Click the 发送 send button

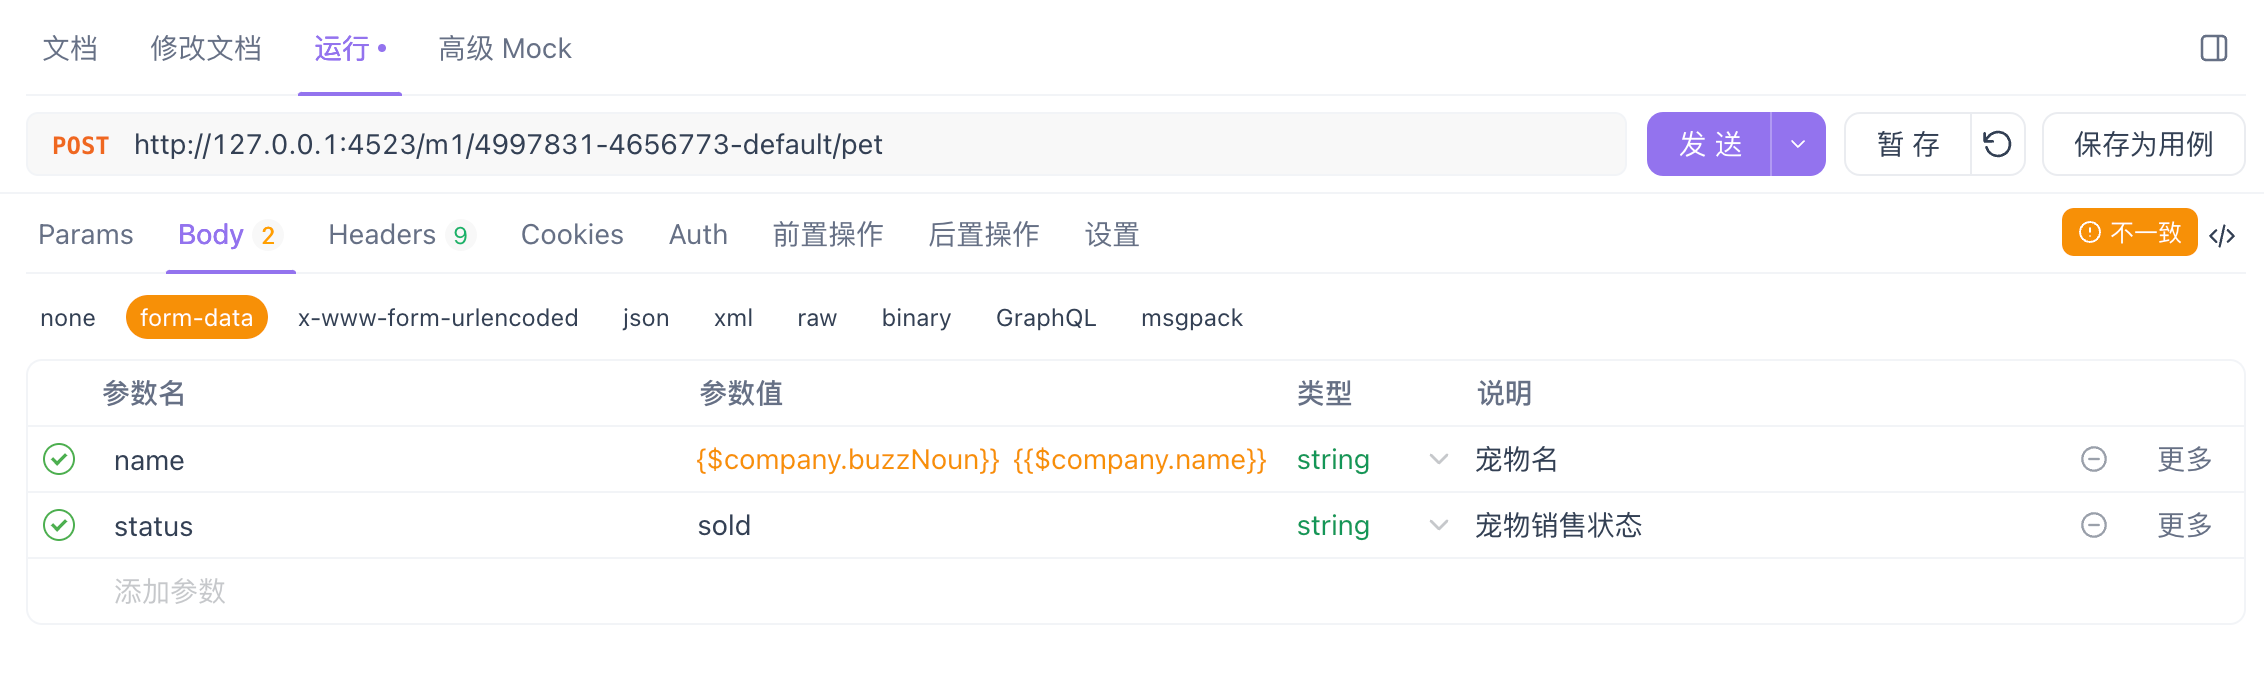[1709, 144]
